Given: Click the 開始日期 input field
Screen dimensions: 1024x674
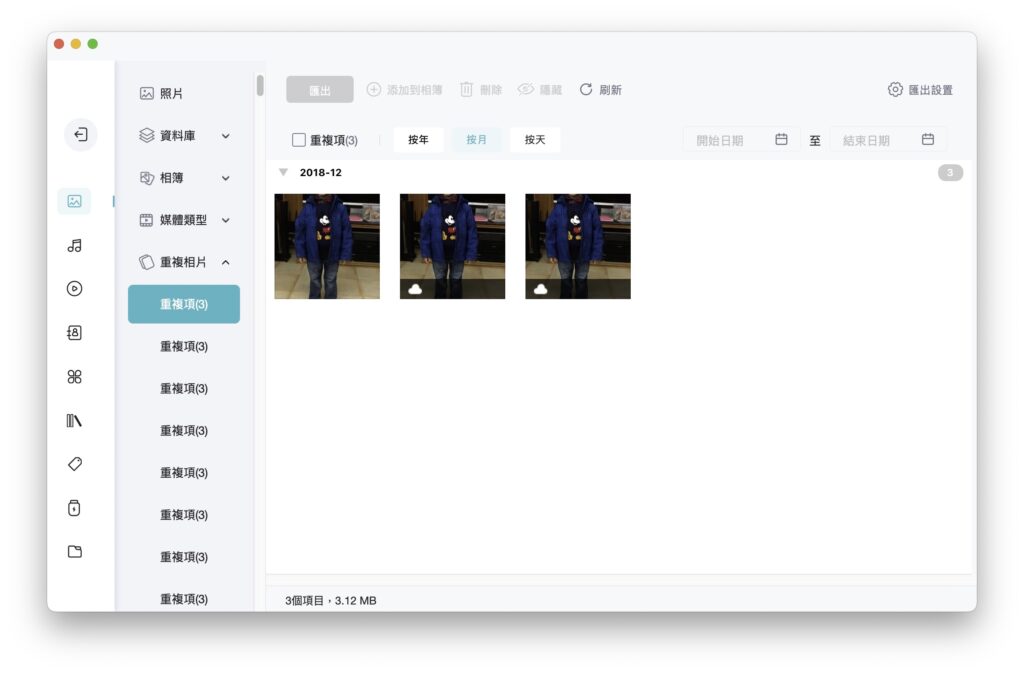Looking at the screenshot, I should (742, 140).
